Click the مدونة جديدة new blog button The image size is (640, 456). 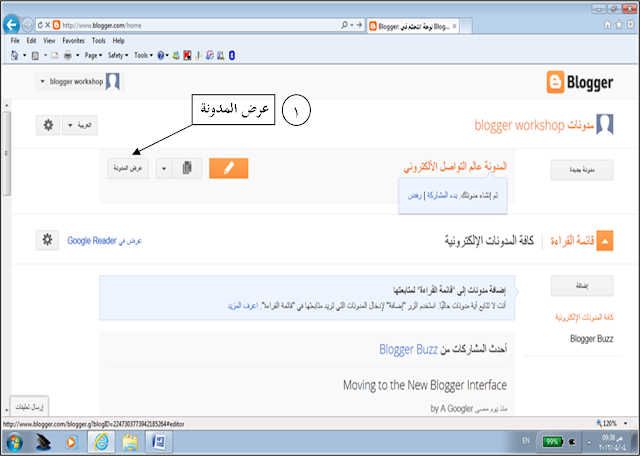(582, 170)
